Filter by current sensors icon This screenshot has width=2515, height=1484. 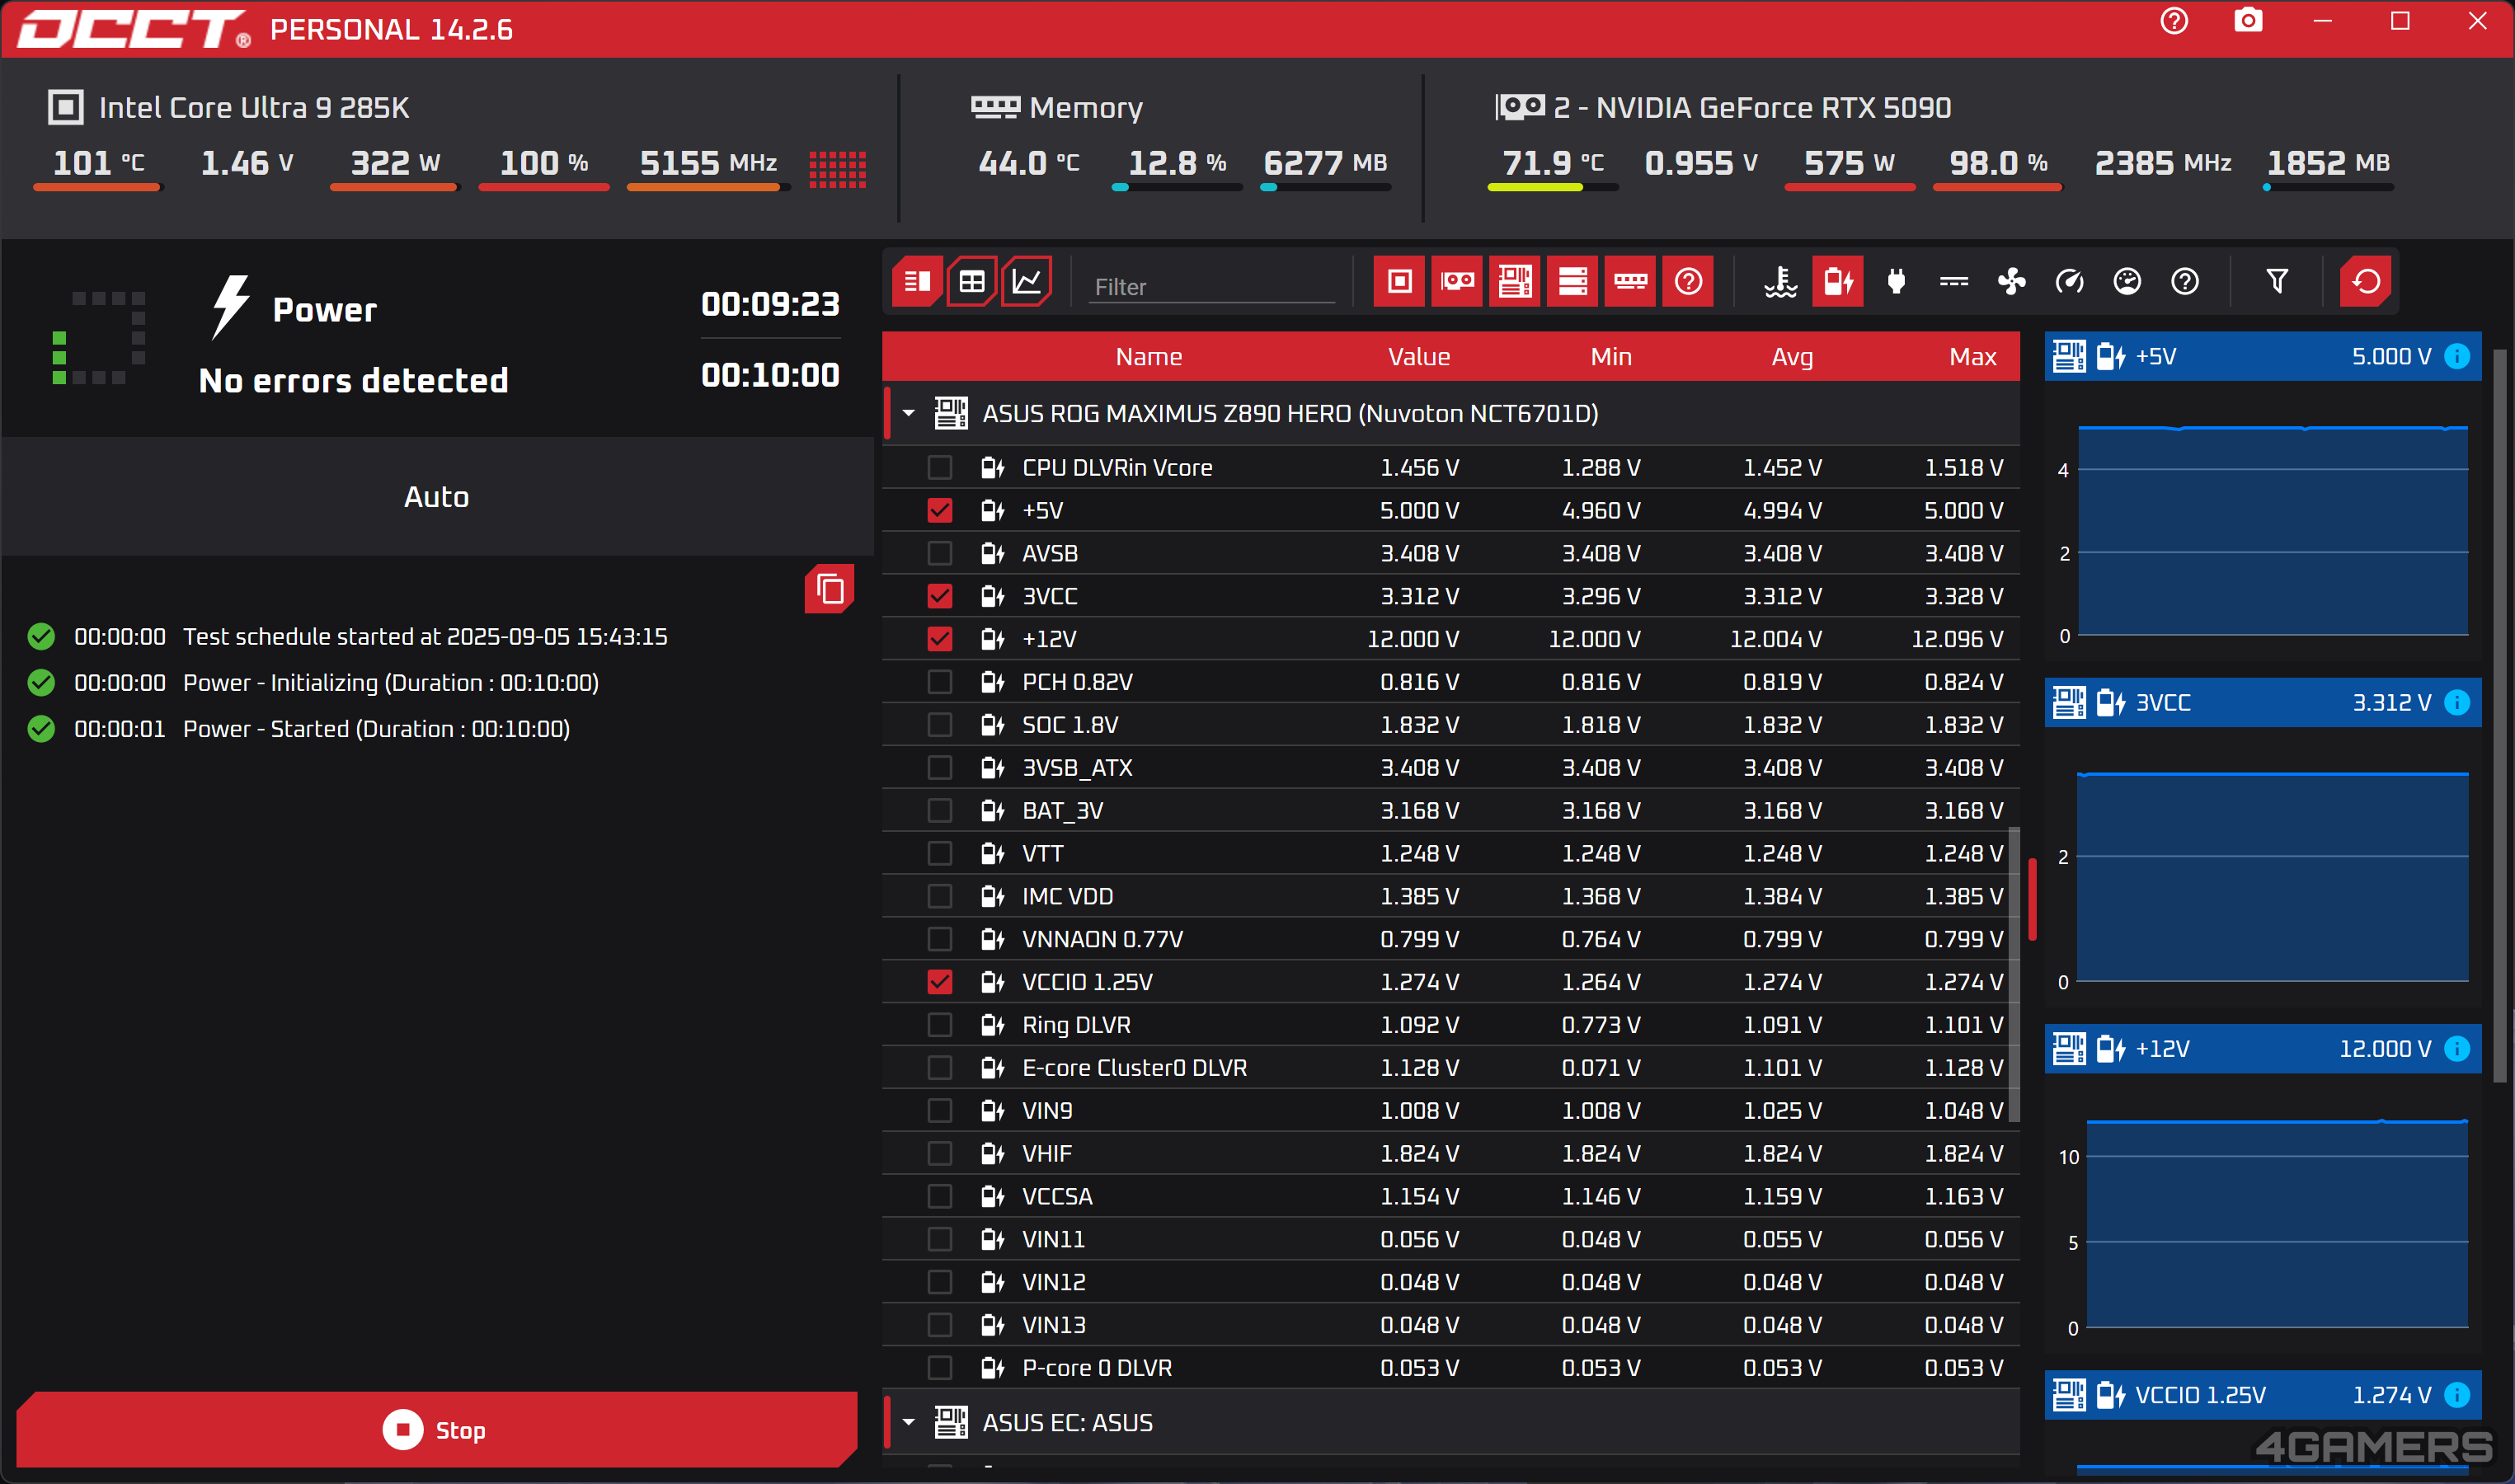[1954, 281]
